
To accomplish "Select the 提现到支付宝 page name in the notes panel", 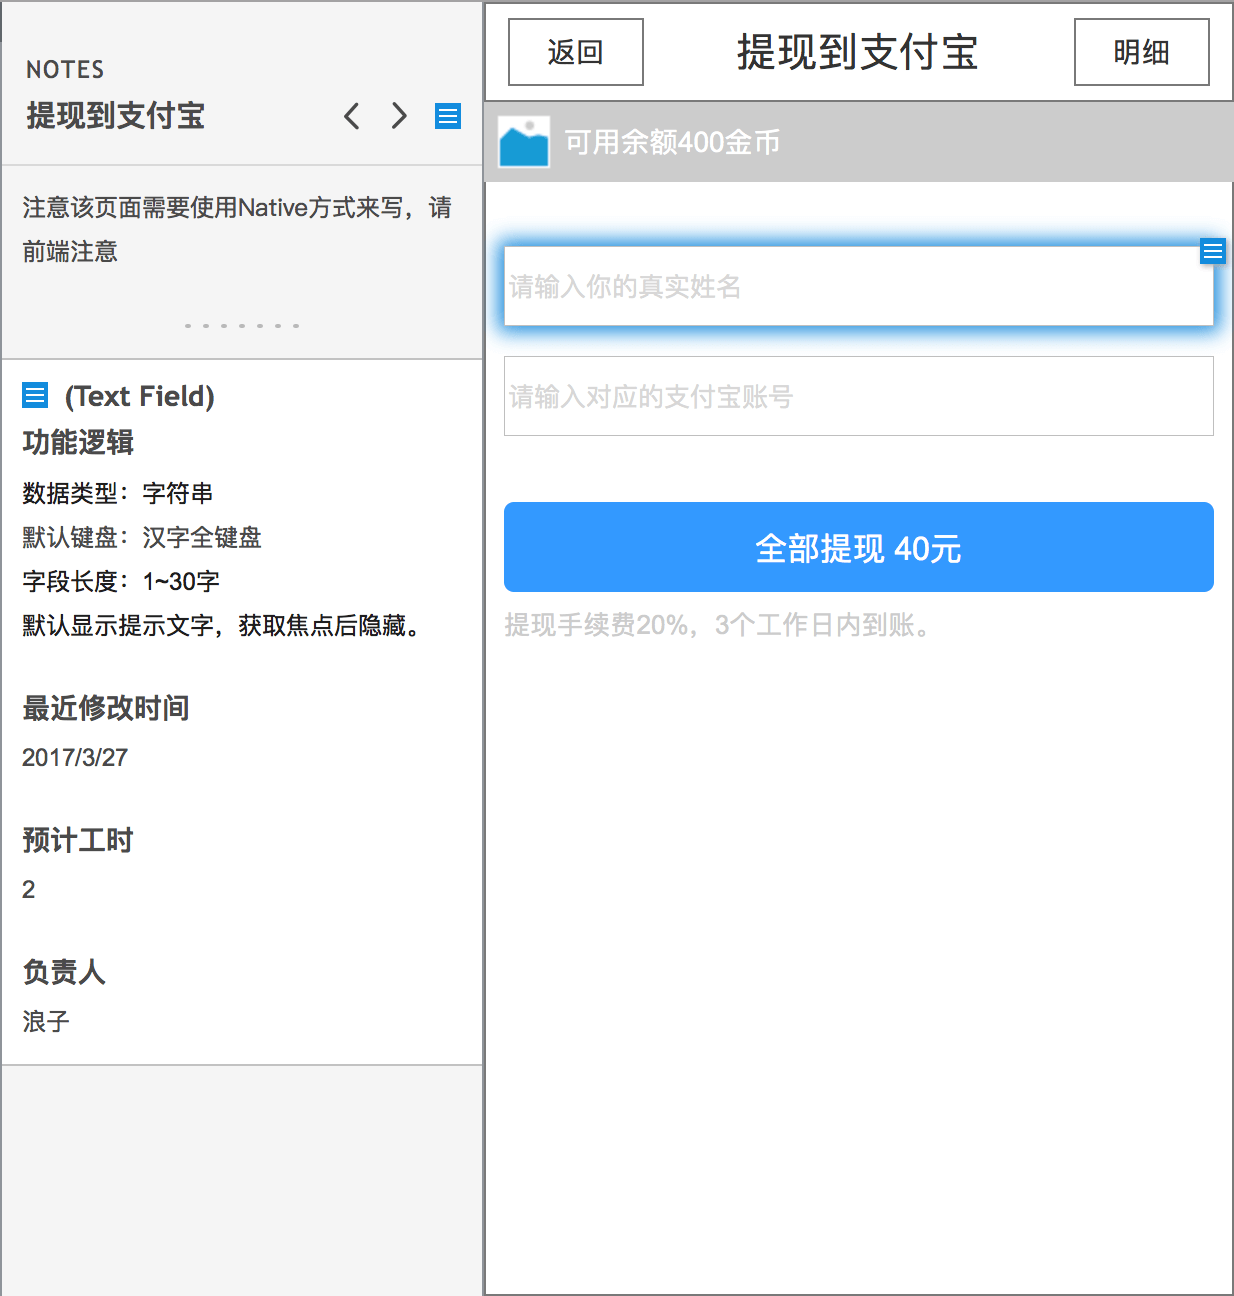I will pos(116,116).
